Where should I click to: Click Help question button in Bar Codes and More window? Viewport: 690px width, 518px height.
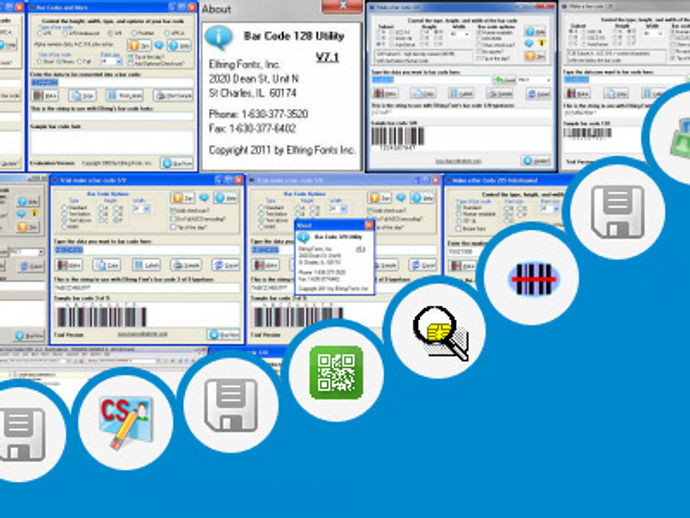[180, 45]
